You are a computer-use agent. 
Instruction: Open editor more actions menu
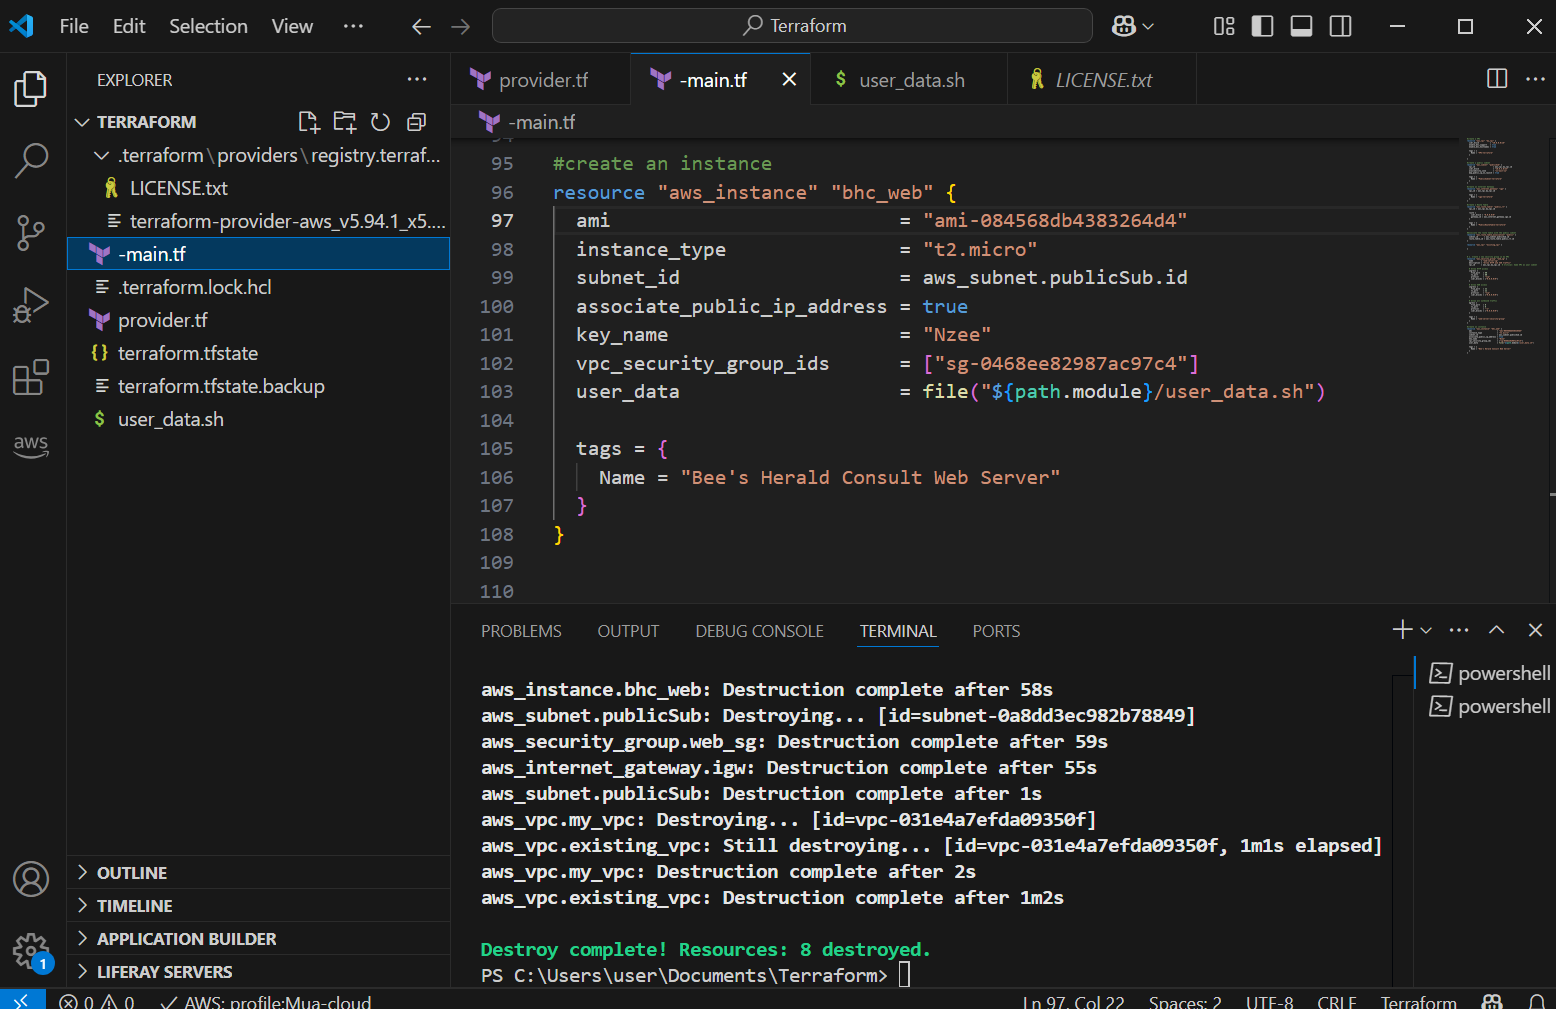(x=1535, y=79)
